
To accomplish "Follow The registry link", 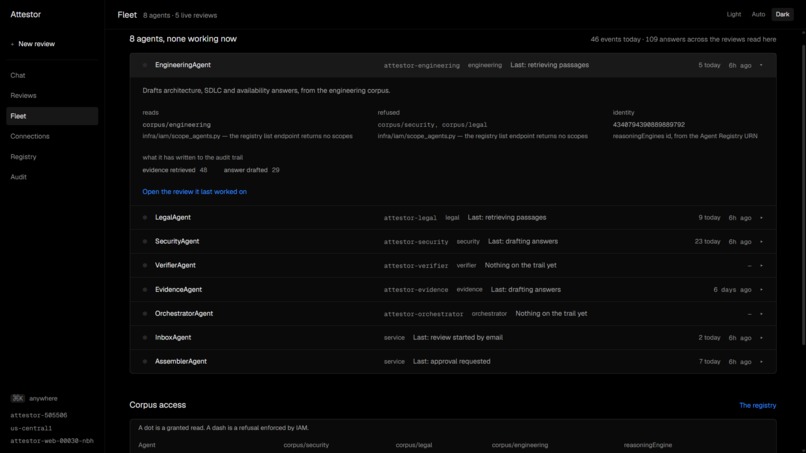I will click(x=757, y=406).
